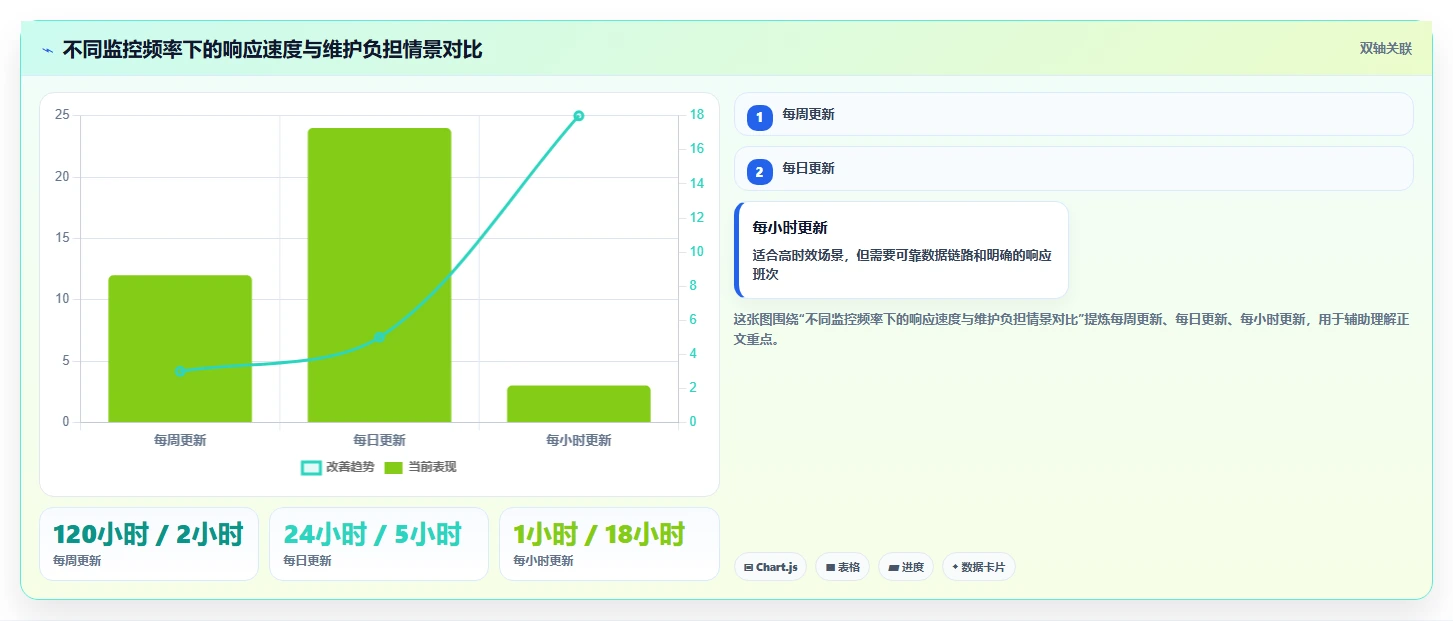The image size is (1453, 621).
Task: Click the 每小时更新 x-axis label
Action: 578,440
